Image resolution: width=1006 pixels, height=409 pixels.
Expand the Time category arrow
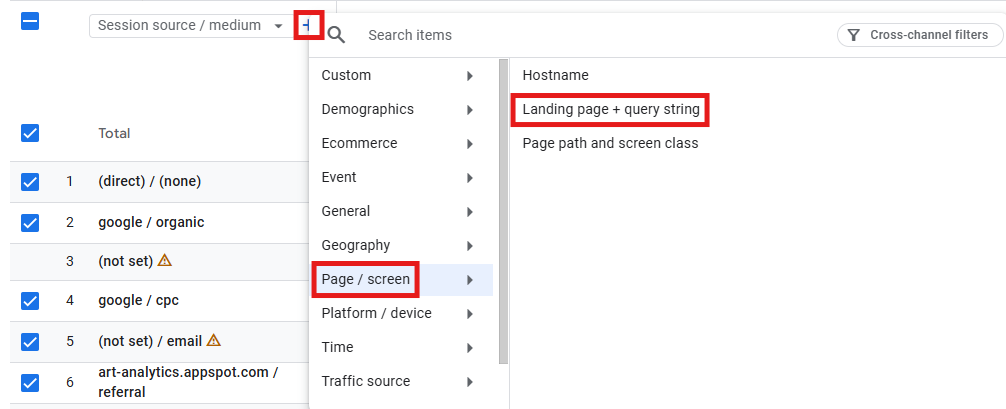pos(470,348)
